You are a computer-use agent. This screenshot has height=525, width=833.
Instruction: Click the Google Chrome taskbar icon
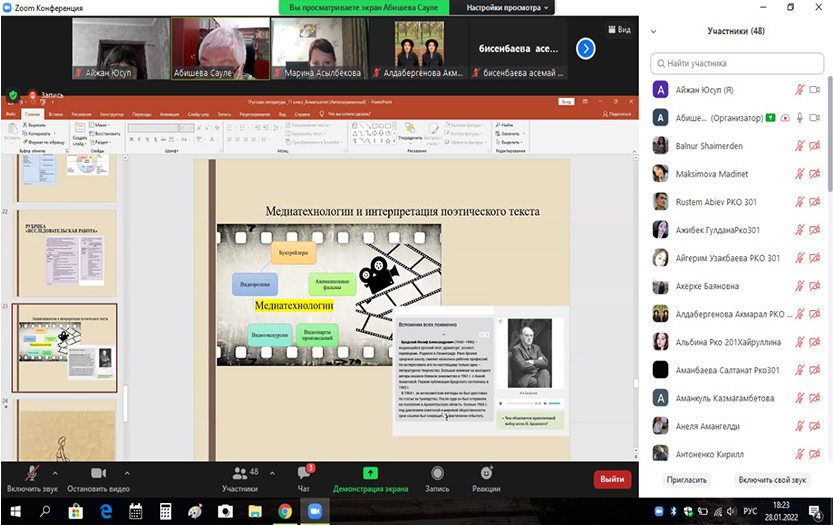[285, 511]
